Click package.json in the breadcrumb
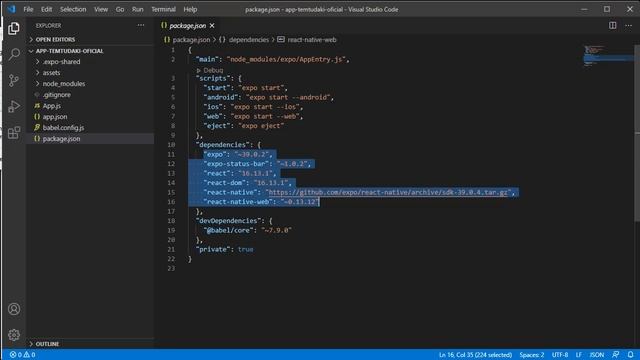Screen dimensions: 640x360 tap(191, 40)
